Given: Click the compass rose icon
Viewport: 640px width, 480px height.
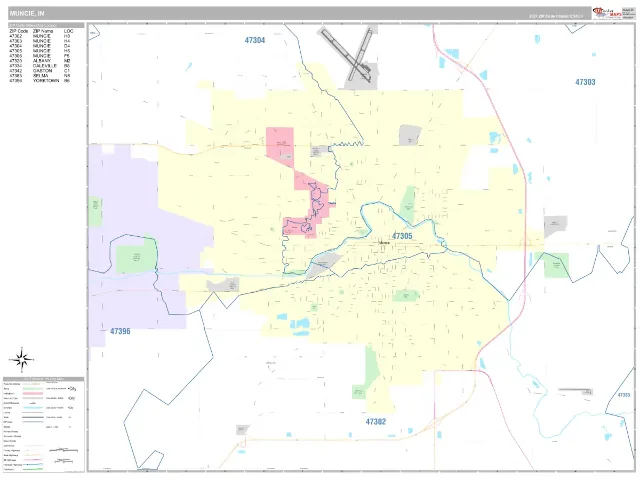Looking at the screenshot, I should (21, 360).
